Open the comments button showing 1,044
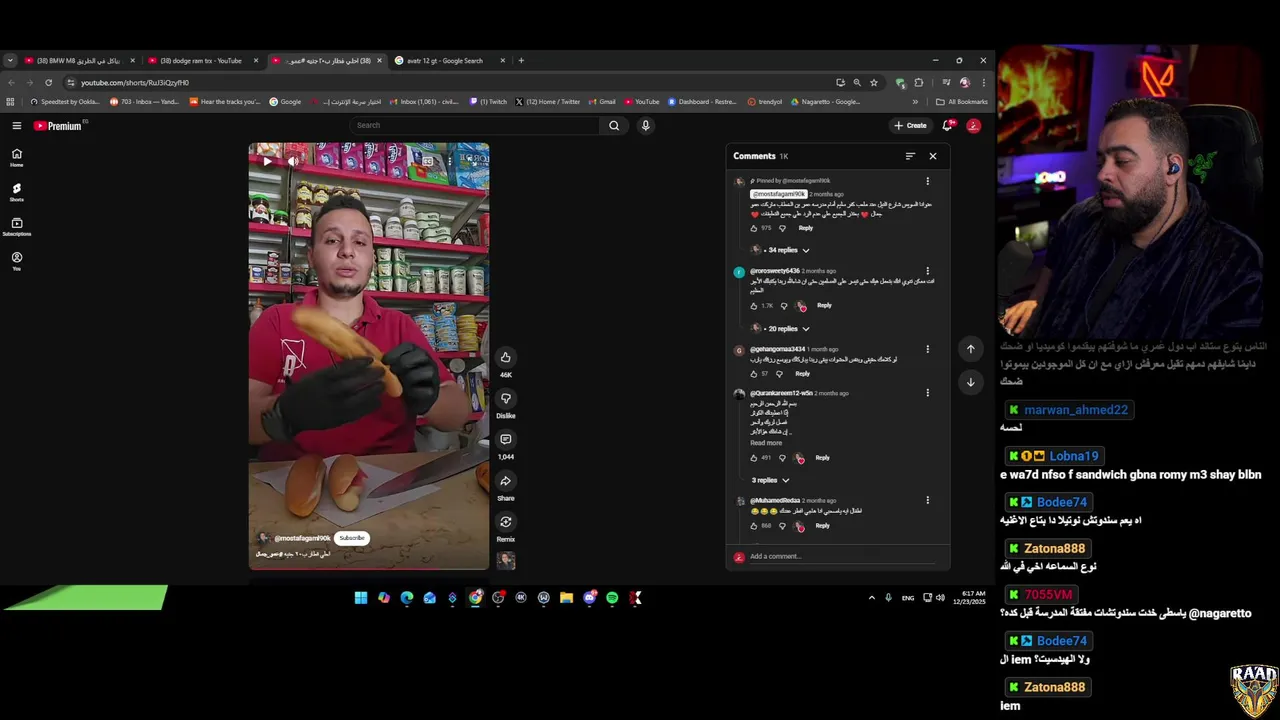The image size is (1280, 720). 506,440
